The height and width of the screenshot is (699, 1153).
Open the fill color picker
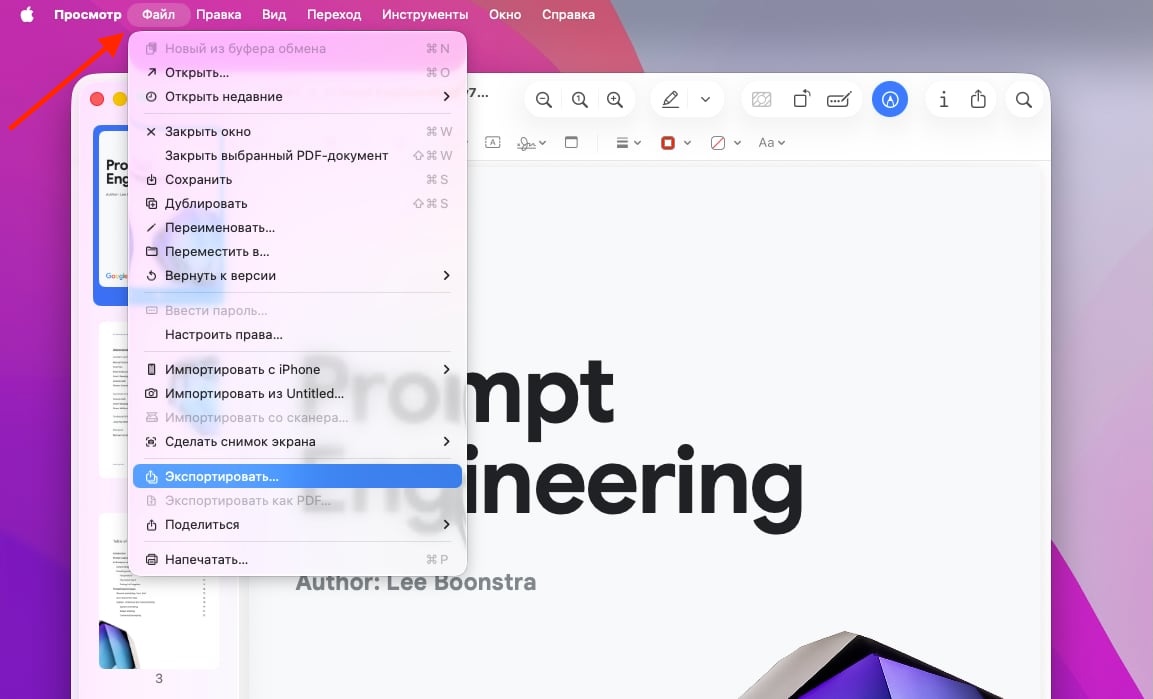(x=725, y=143)
